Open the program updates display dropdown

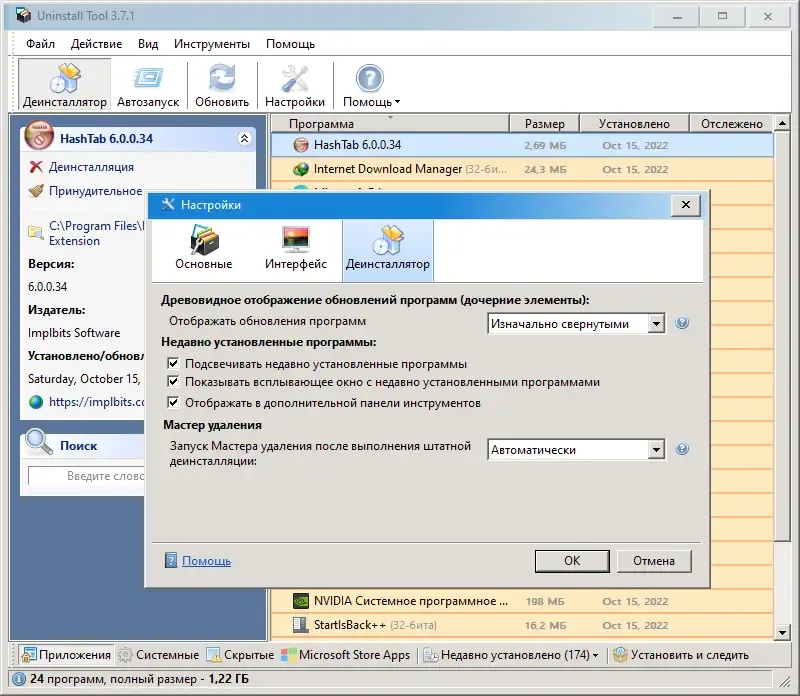click(x=658, y=323)
